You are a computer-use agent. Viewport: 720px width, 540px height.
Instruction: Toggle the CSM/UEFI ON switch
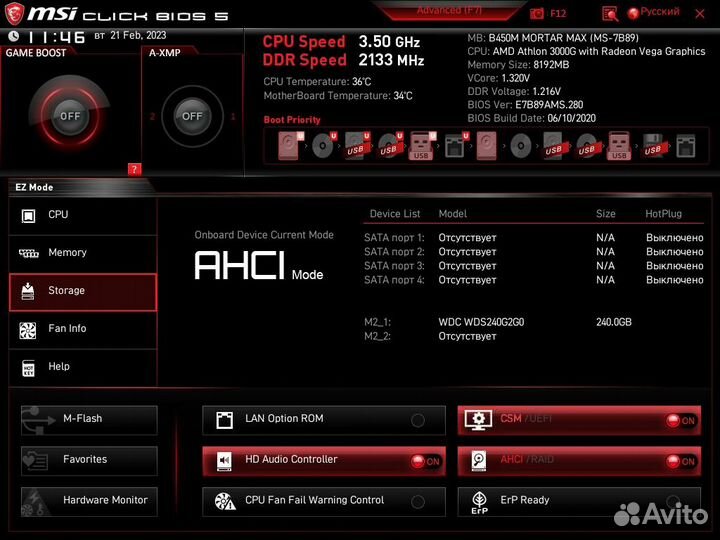[x=681, y=420]
